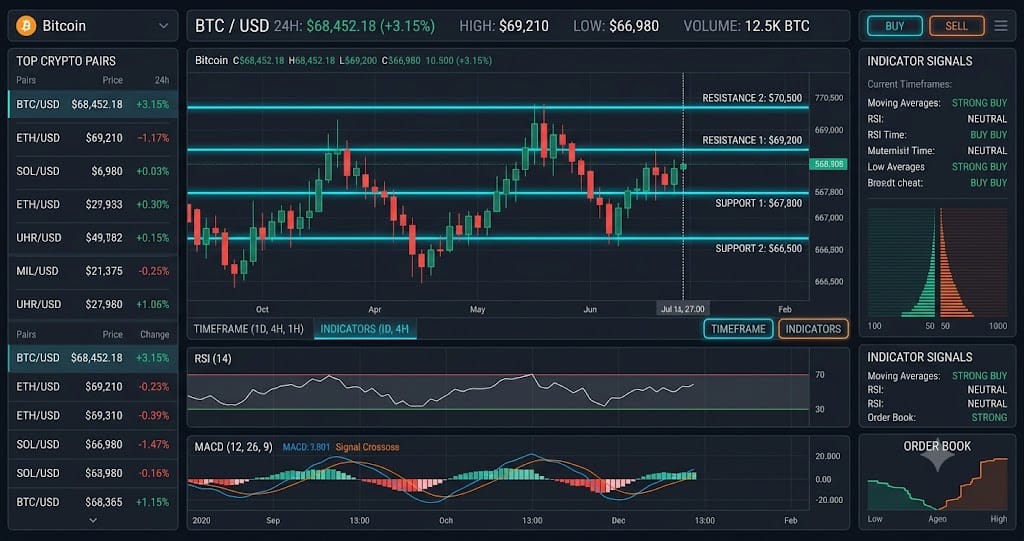Viewport: 1024px width, 541px height.
Task: Click the Low Averages STRONG BUY signal
Action: (937, 167)
